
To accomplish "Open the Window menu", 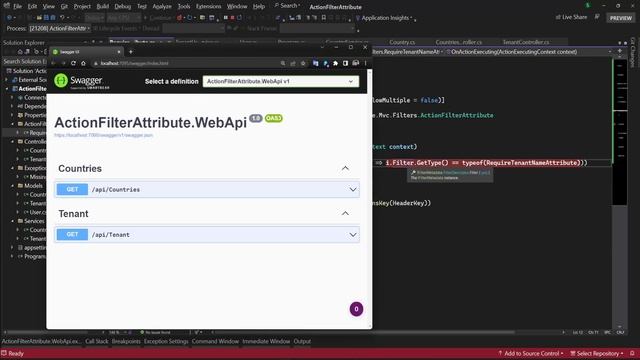I will coord(237,7).
